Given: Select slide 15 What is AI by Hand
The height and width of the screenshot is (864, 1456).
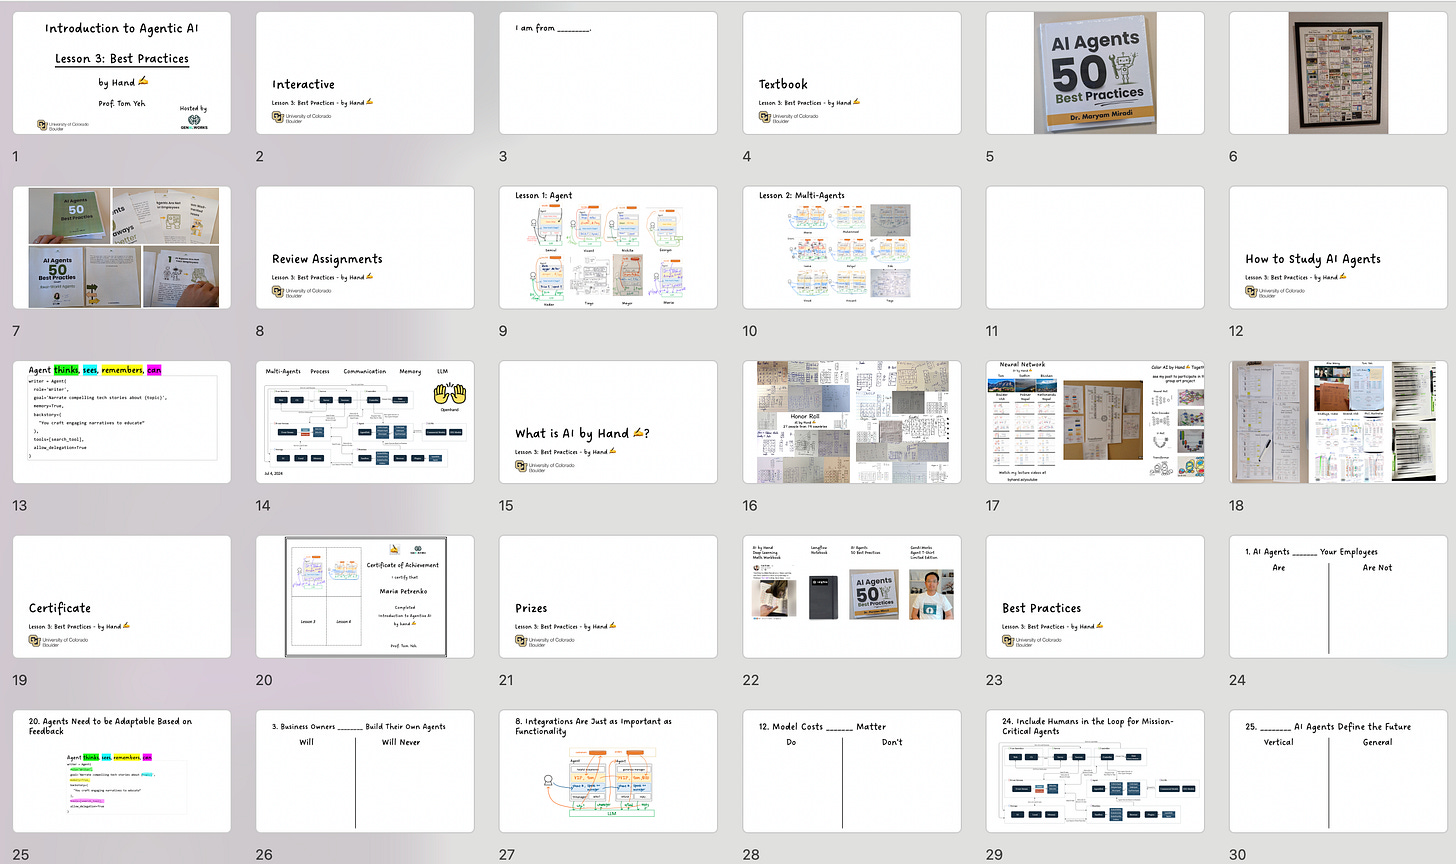Looking at the screenshot, I should pos(608,422).
